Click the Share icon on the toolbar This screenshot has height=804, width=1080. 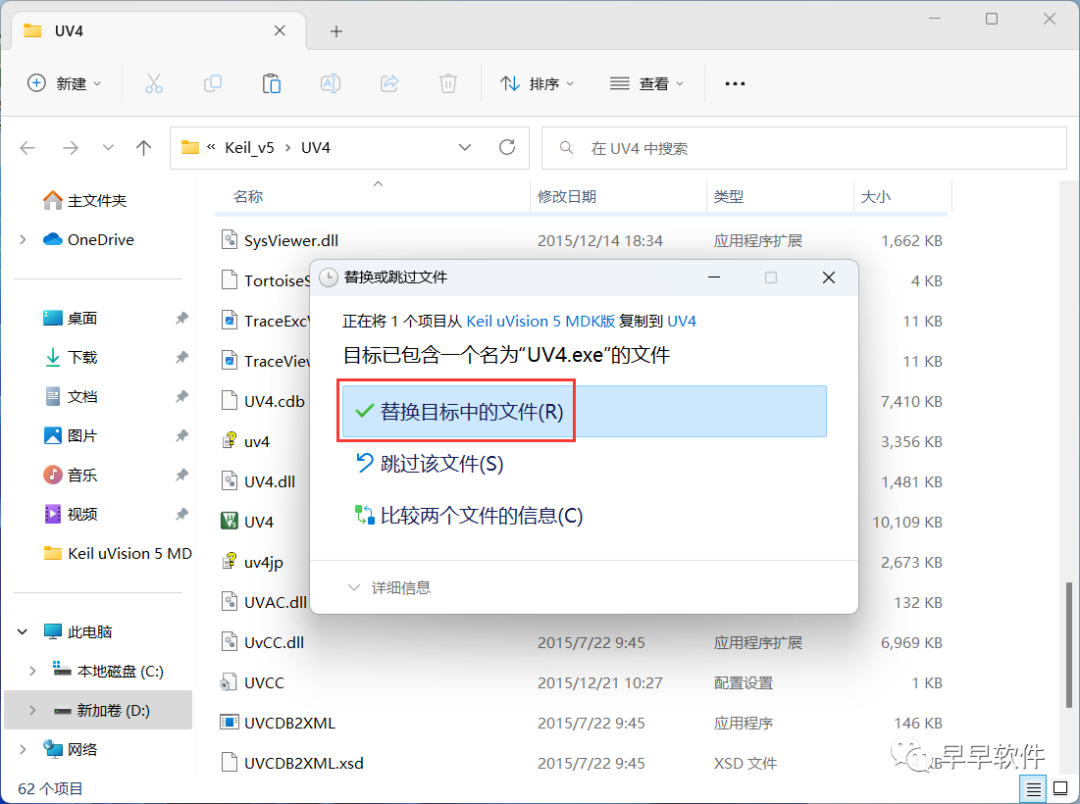click(x=389, y=83)
